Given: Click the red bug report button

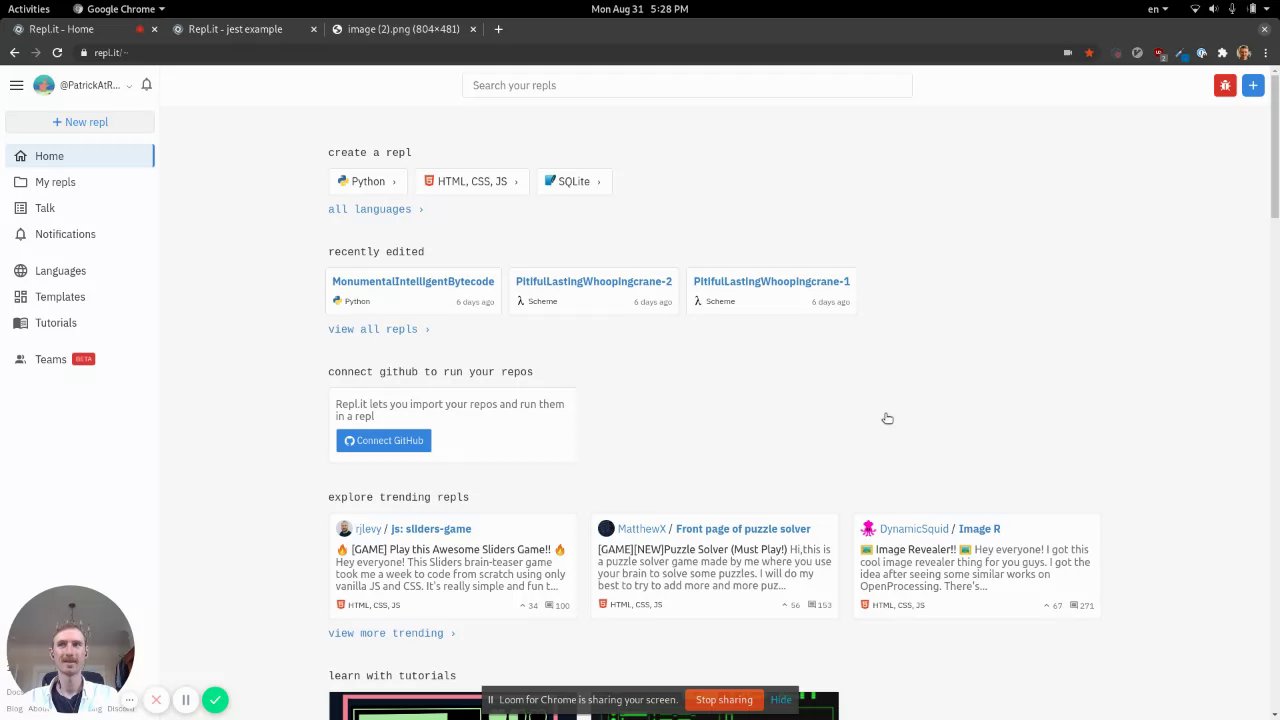Looking at the screenshot, I should coord(1225,85).
